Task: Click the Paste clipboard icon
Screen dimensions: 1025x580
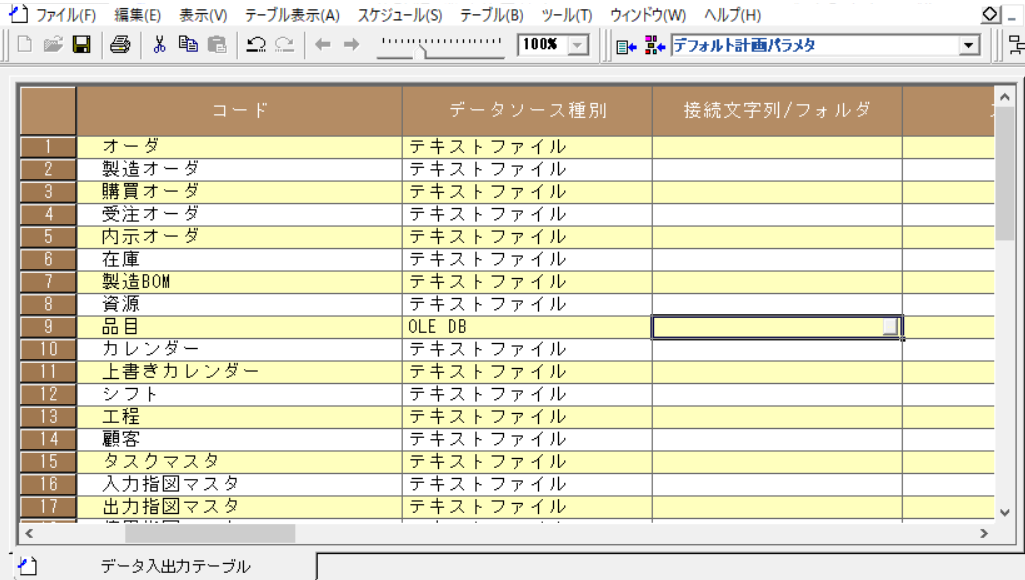Action: pos(217,44)
